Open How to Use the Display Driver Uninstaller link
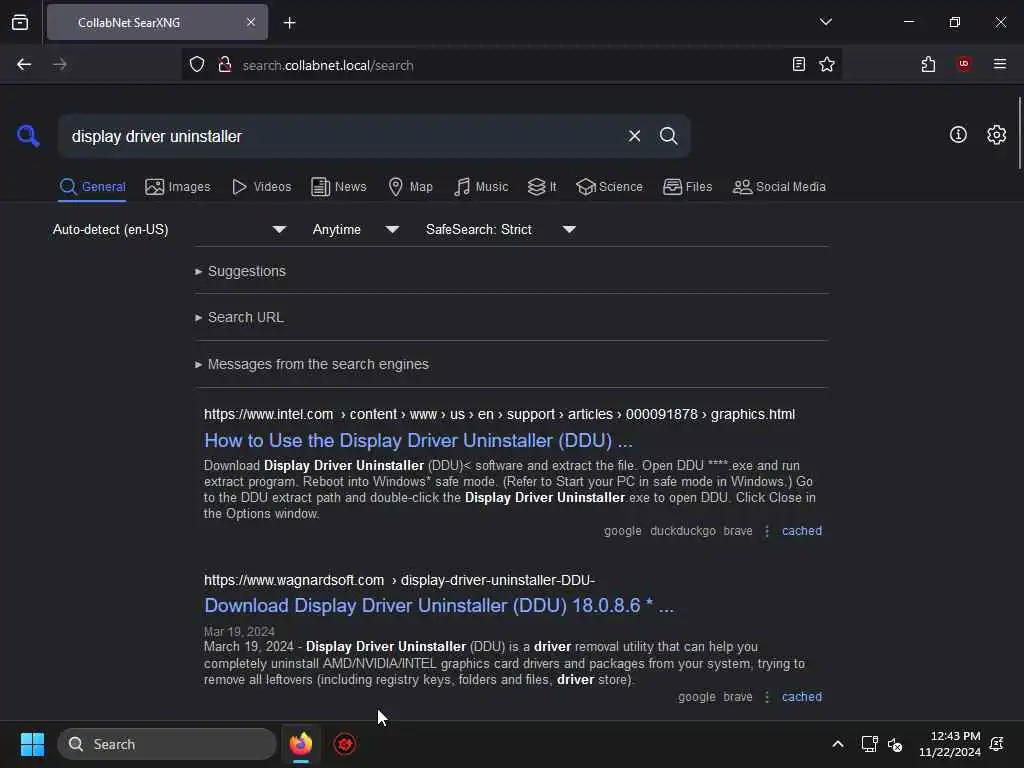The image size is (1024, 768). pos(419,441)
